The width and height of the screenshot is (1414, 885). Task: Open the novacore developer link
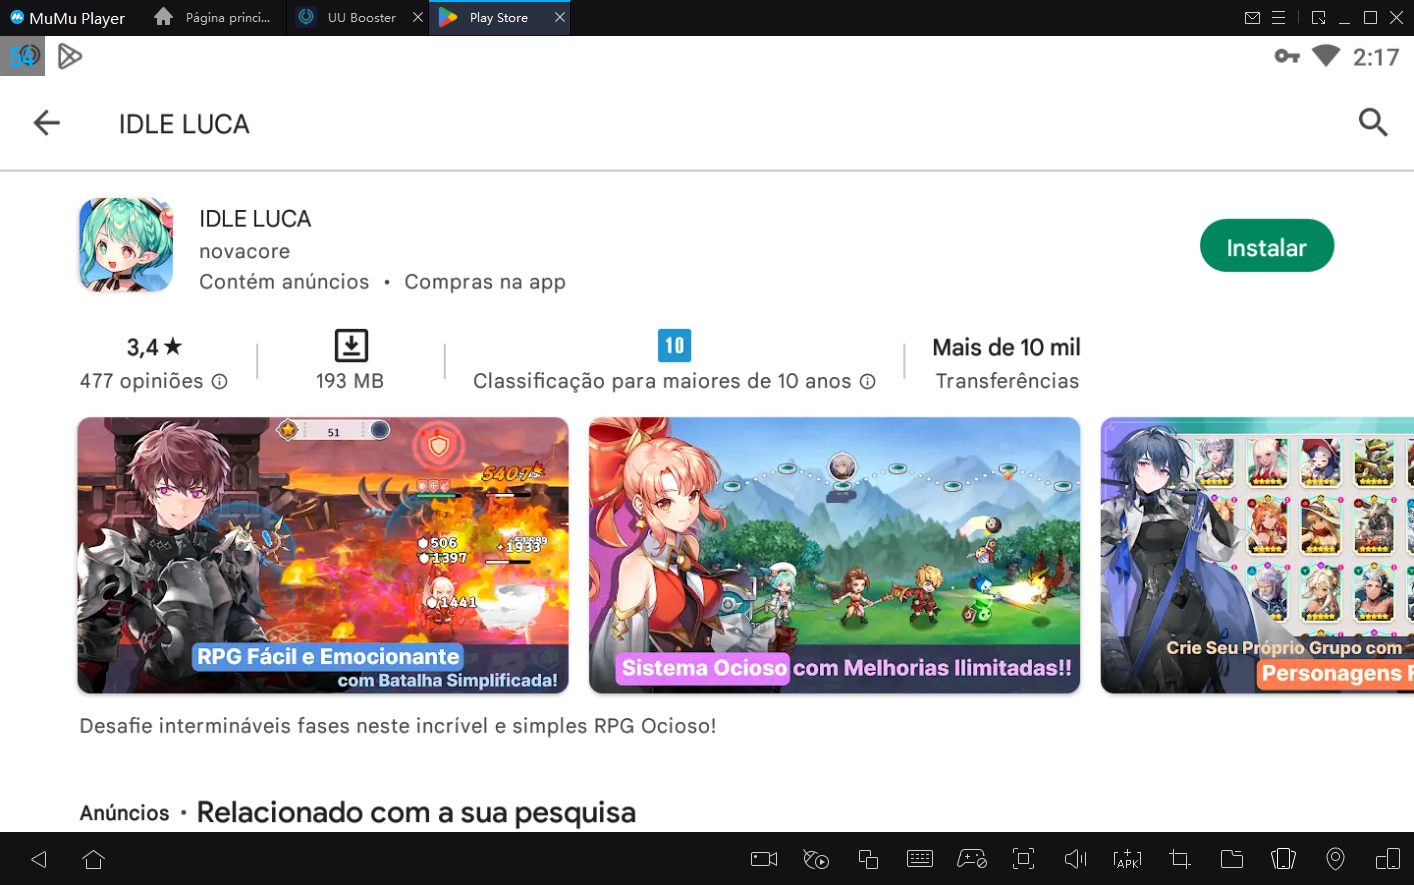point(245,251)
